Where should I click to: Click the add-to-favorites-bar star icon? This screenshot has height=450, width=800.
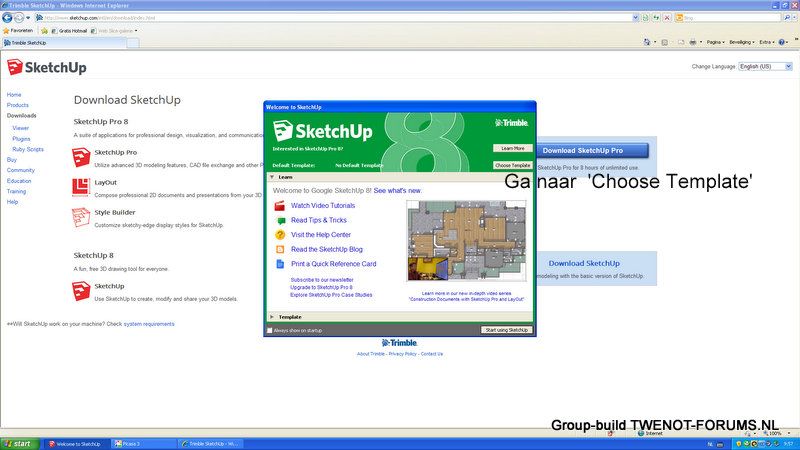44,31
